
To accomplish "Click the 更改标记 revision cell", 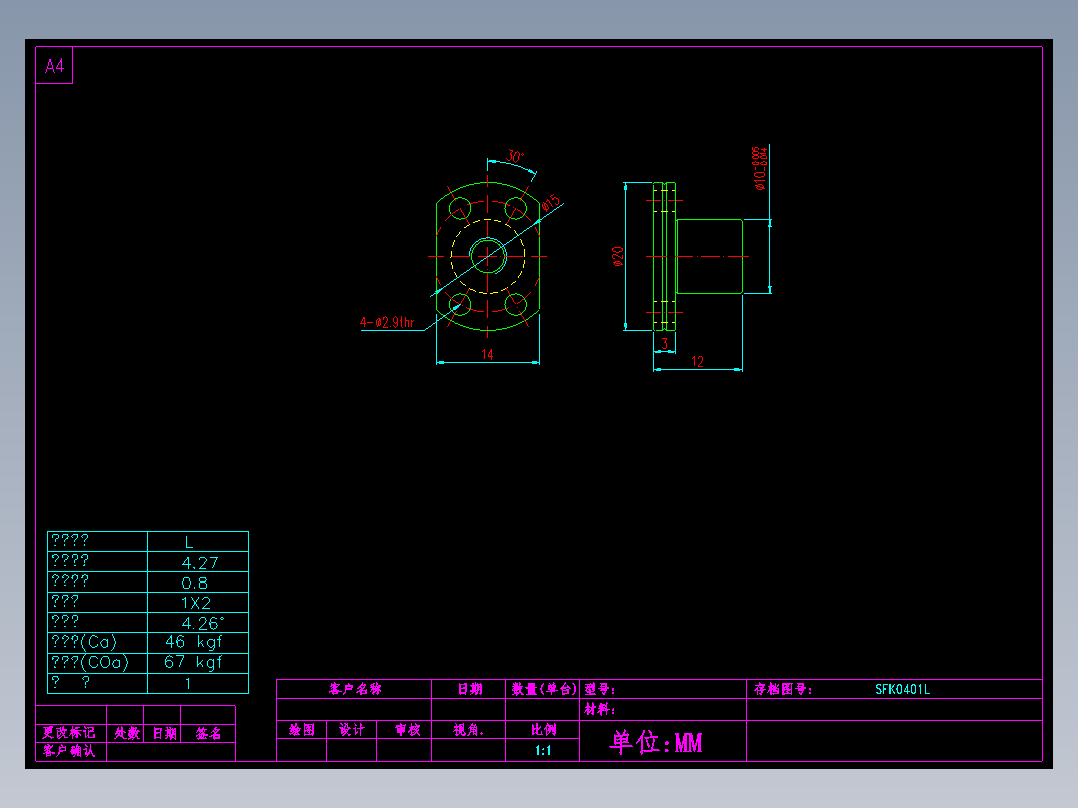I will pos(69,733).
